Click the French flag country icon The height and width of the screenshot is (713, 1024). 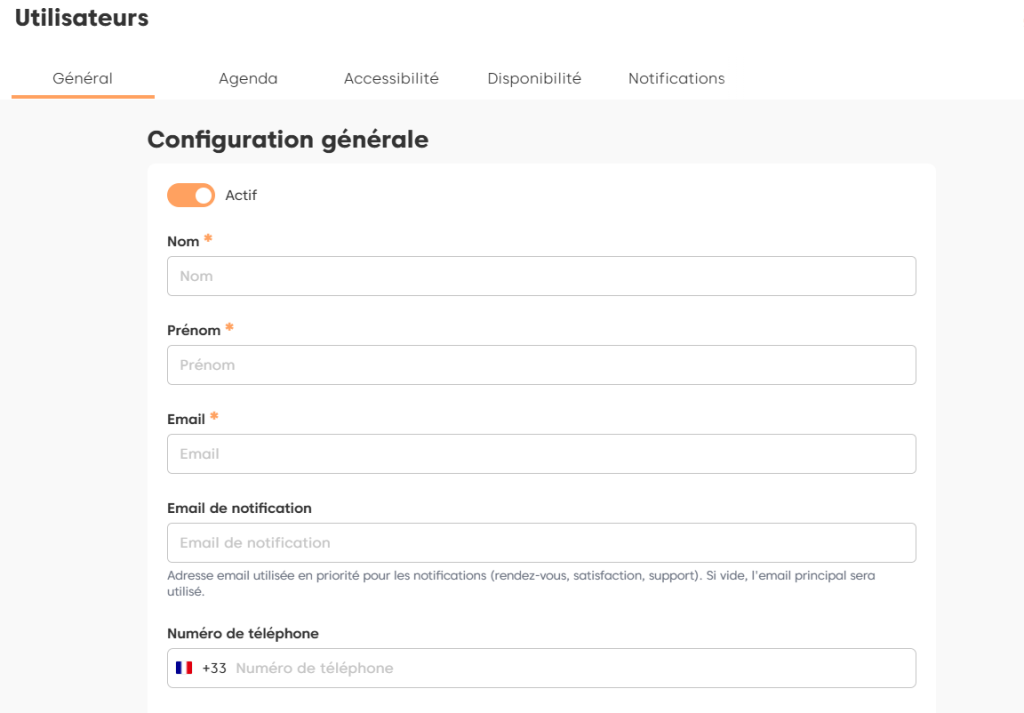click(x=184, y=668)
